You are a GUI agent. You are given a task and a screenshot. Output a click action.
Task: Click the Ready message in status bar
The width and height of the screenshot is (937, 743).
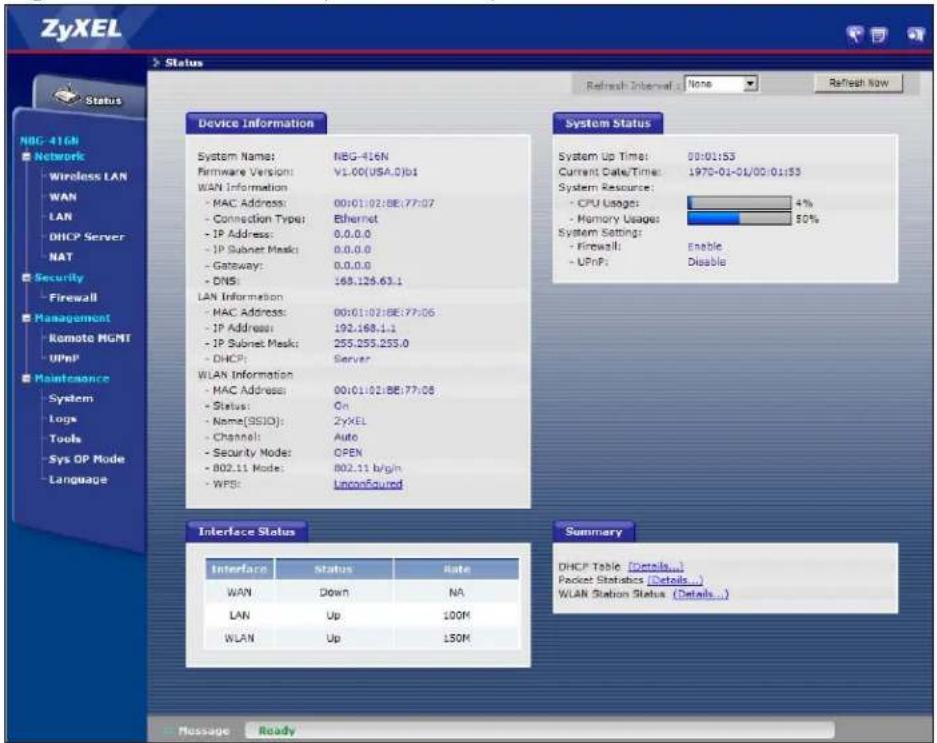click(x=277, y=730)
